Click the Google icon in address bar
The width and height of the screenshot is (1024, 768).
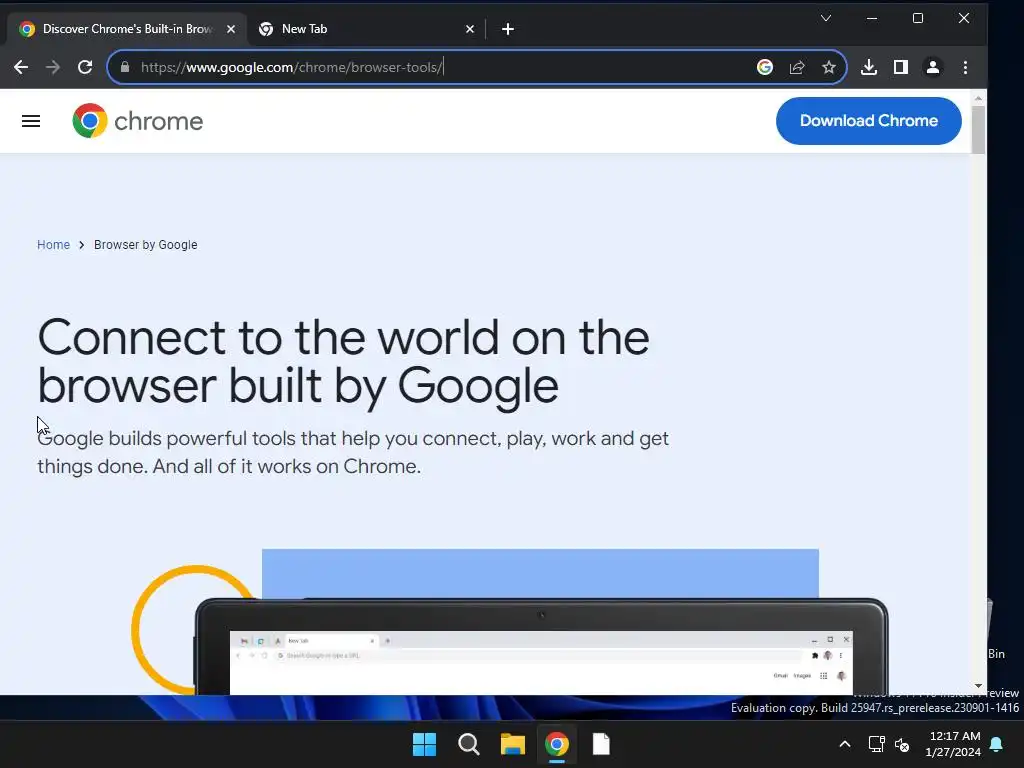tap(765, 67)
